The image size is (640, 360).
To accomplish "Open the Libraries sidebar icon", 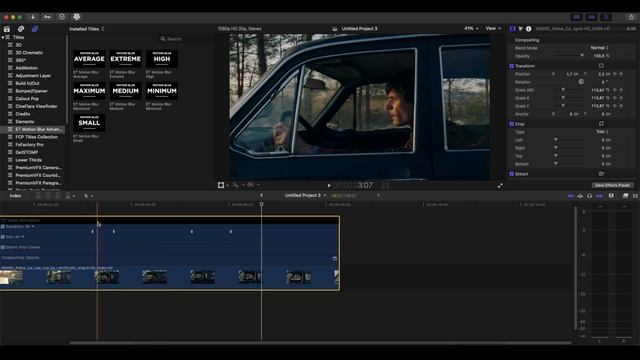I will [x=7, y=29].
